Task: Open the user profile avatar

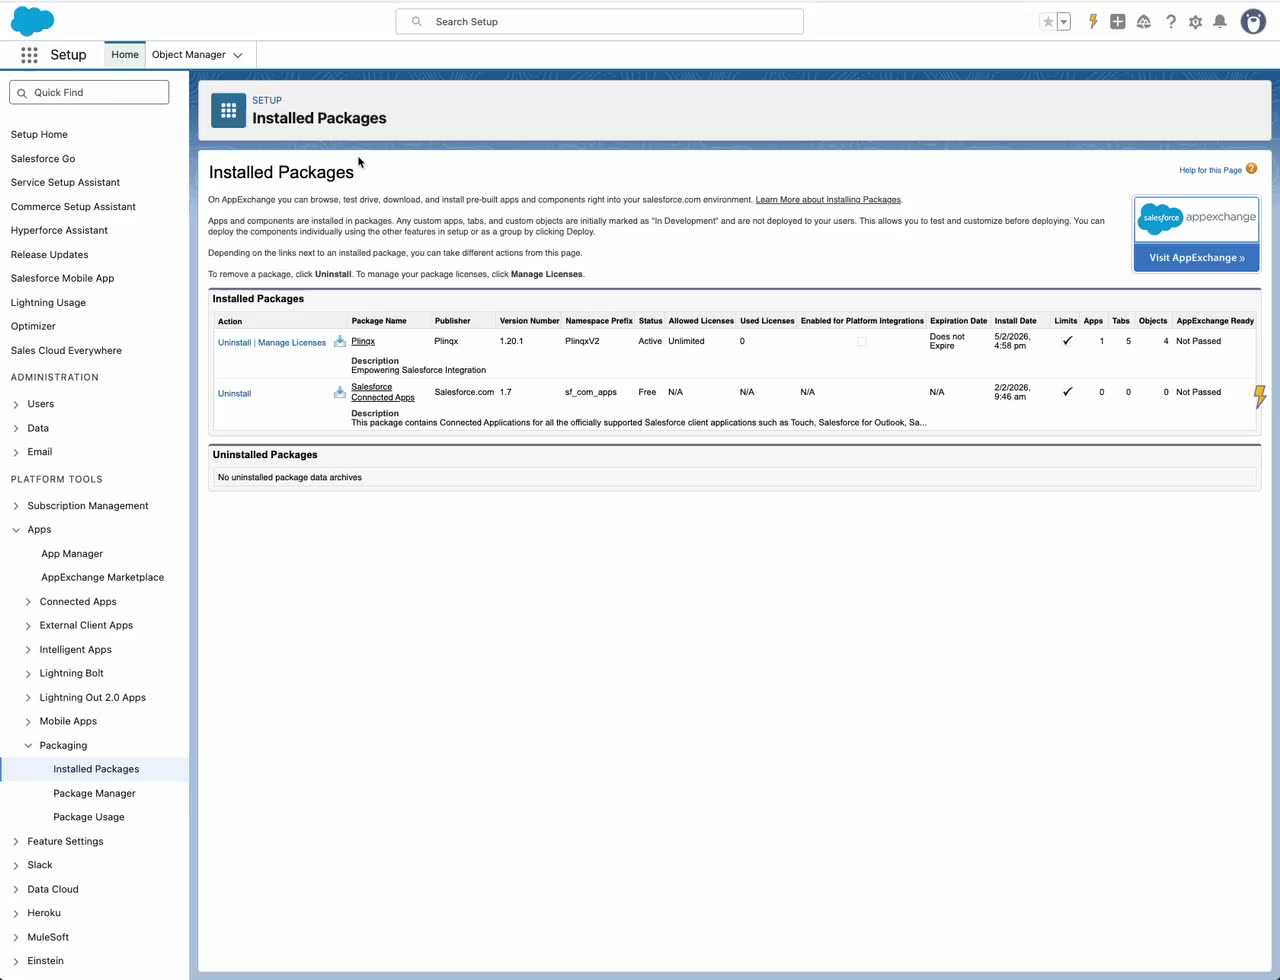Action: pos(1253,21)
